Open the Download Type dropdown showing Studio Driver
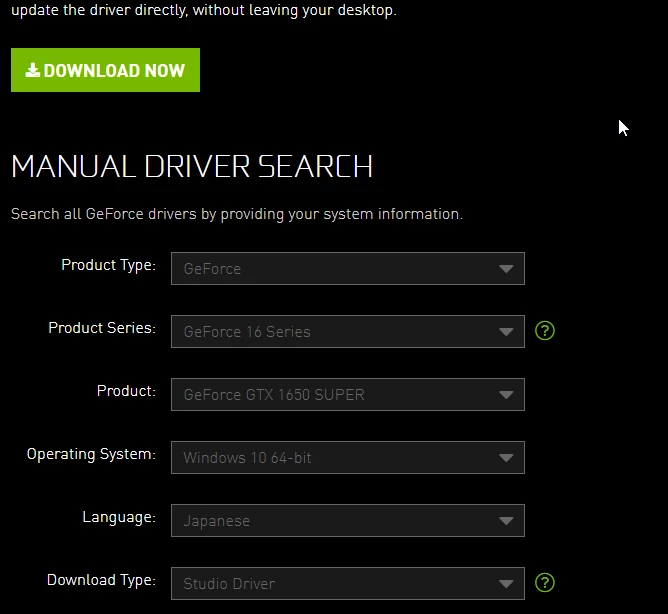 click(x=348, y=584)
